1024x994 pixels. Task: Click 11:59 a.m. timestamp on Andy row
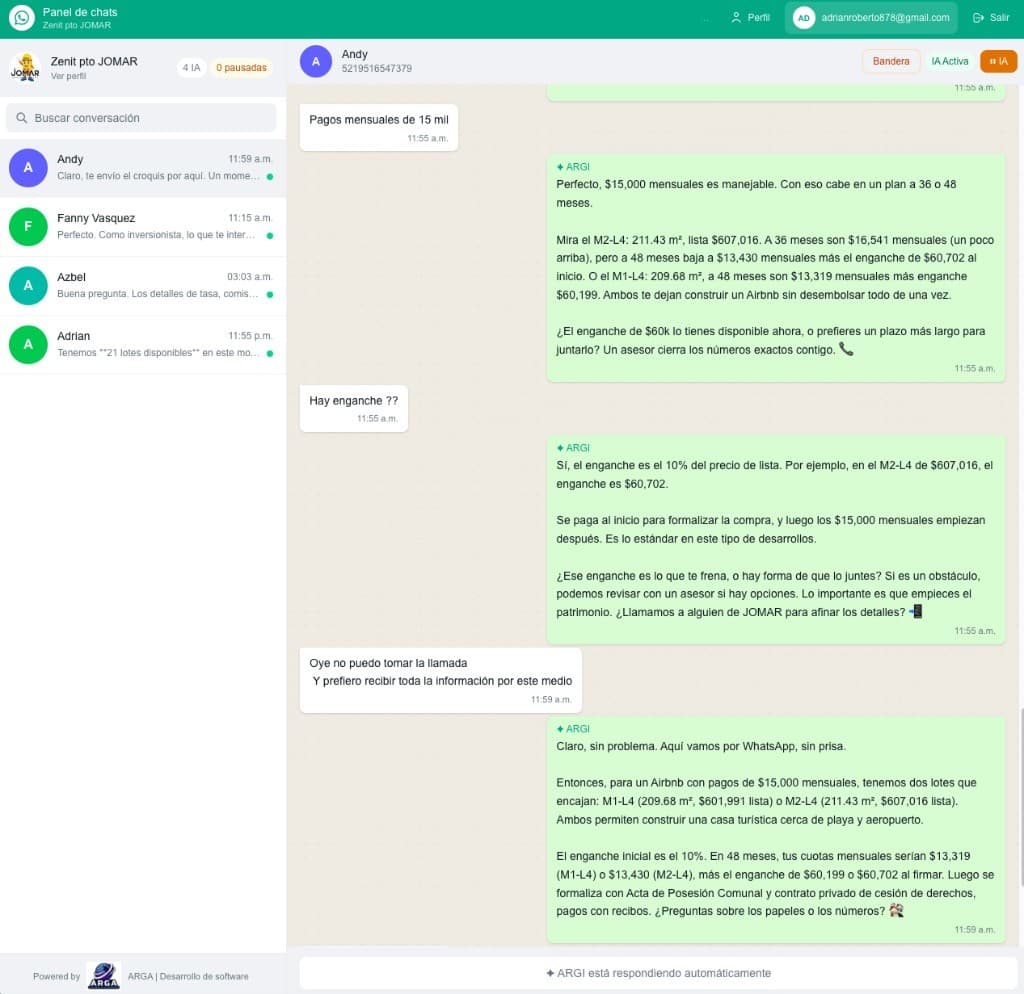(249, 159)
